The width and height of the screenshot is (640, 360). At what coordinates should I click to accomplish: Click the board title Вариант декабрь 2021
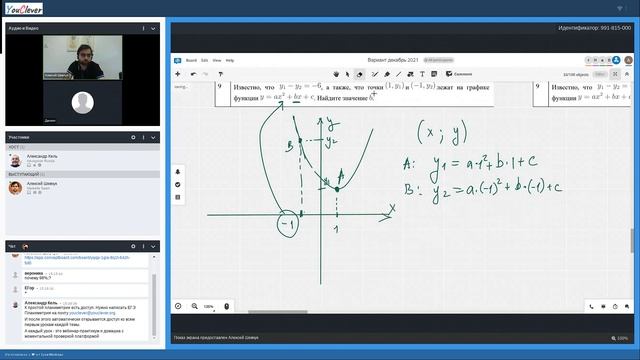[393, 60]
